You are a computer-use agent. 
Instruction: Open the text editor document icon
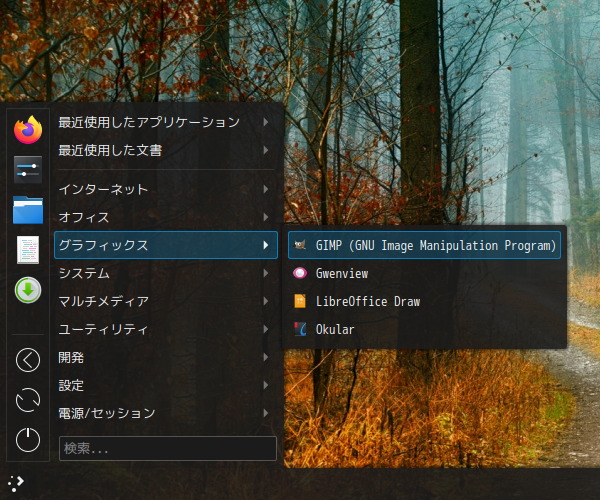coord(28,250)
